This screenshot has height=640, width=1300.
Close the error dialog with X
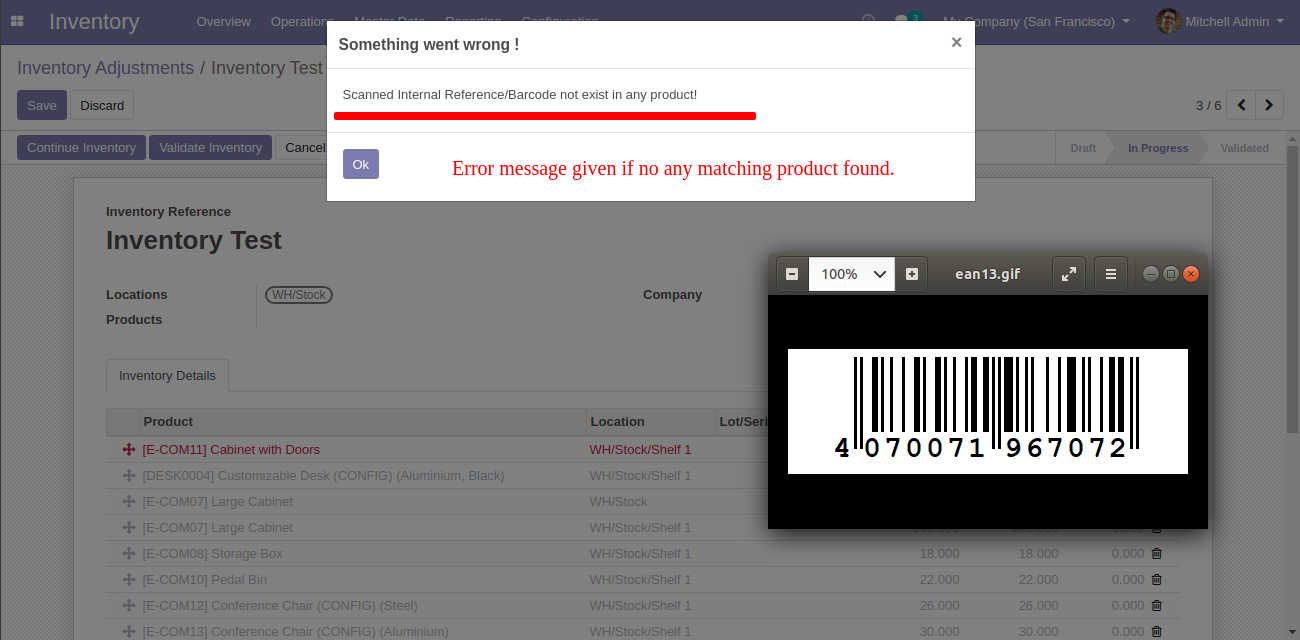956,42
